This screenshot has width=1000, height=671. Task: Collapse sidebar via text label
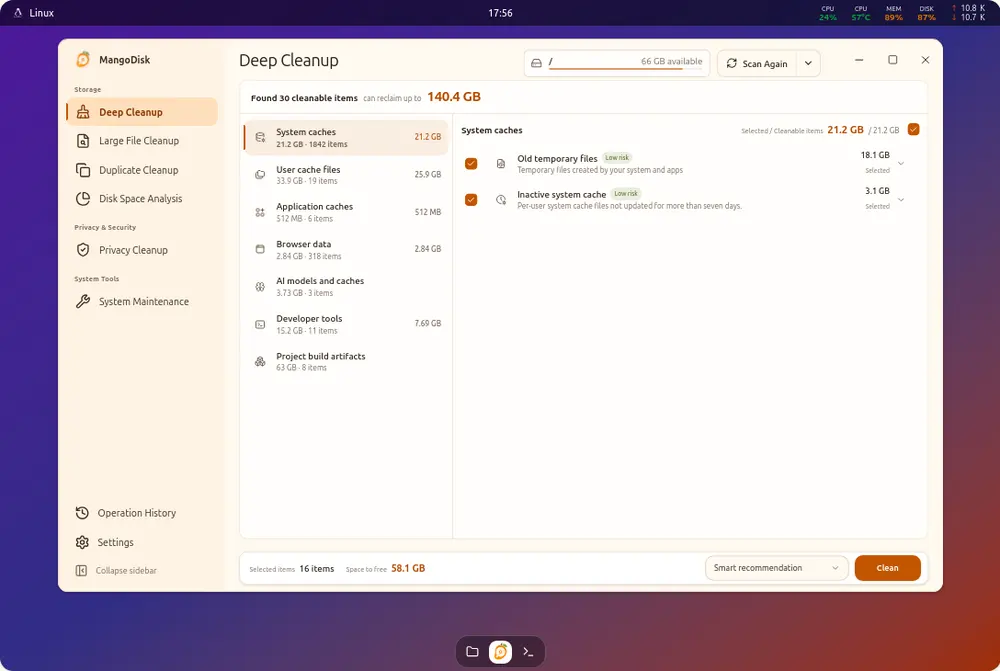coord(126,570)
